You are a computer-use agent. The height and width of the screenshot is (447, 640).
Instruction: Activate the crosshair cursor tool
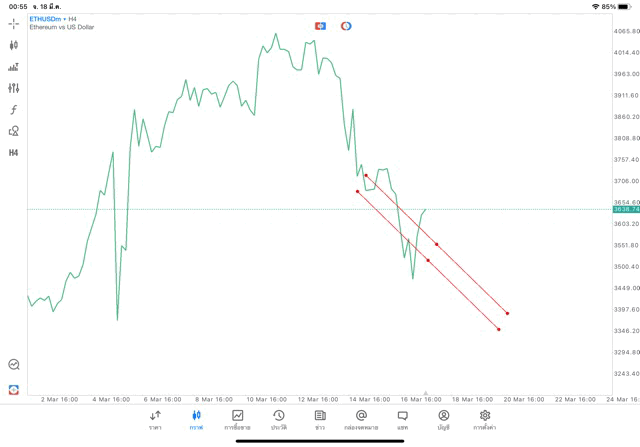coord(14,23)
